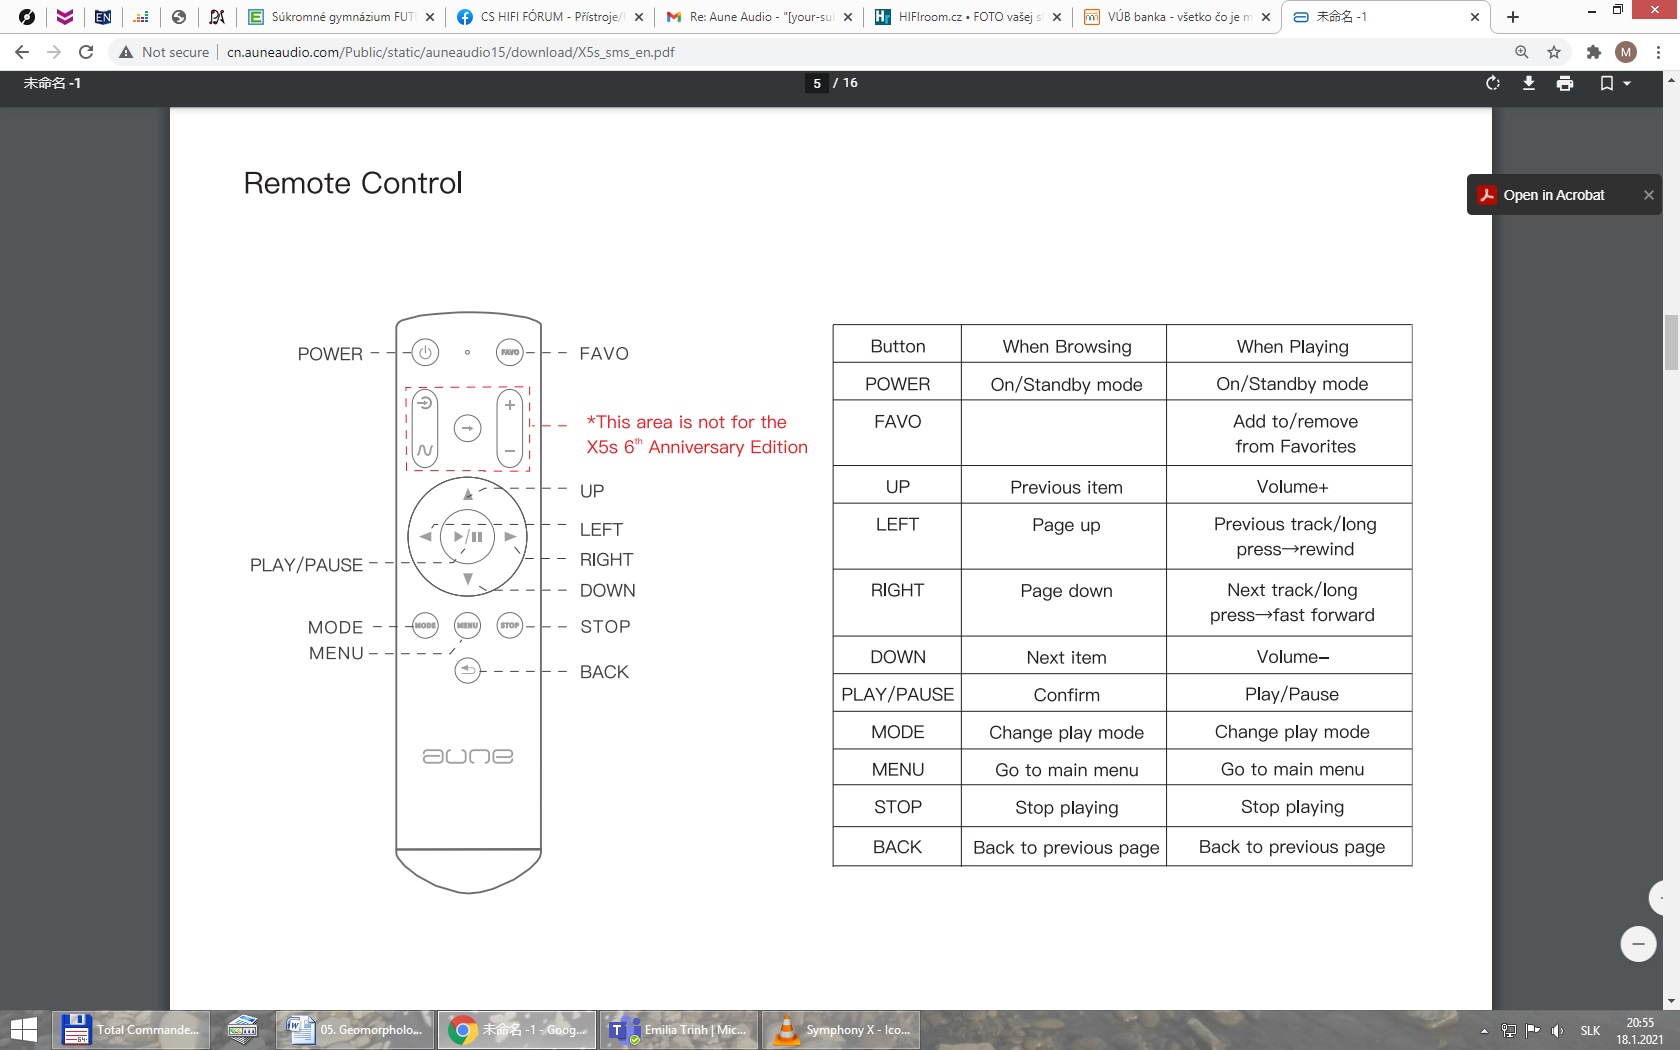Show hidden system tray icons

(1484, 1030)
